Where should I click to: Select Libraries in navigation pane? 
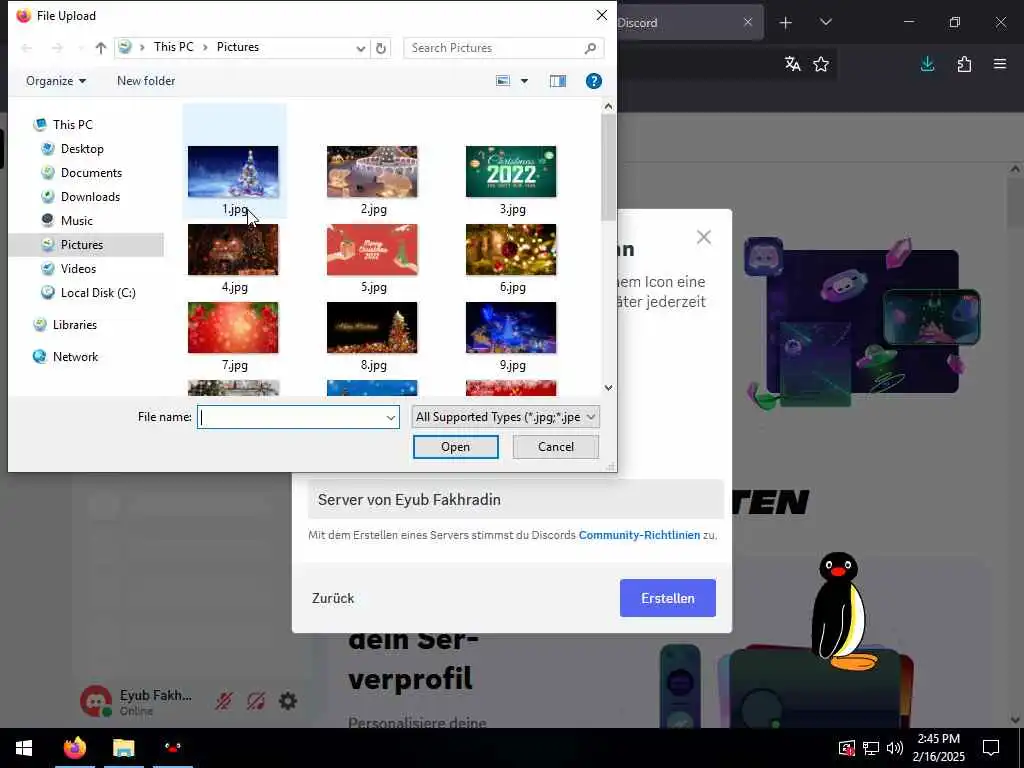[x=74, y=325]
